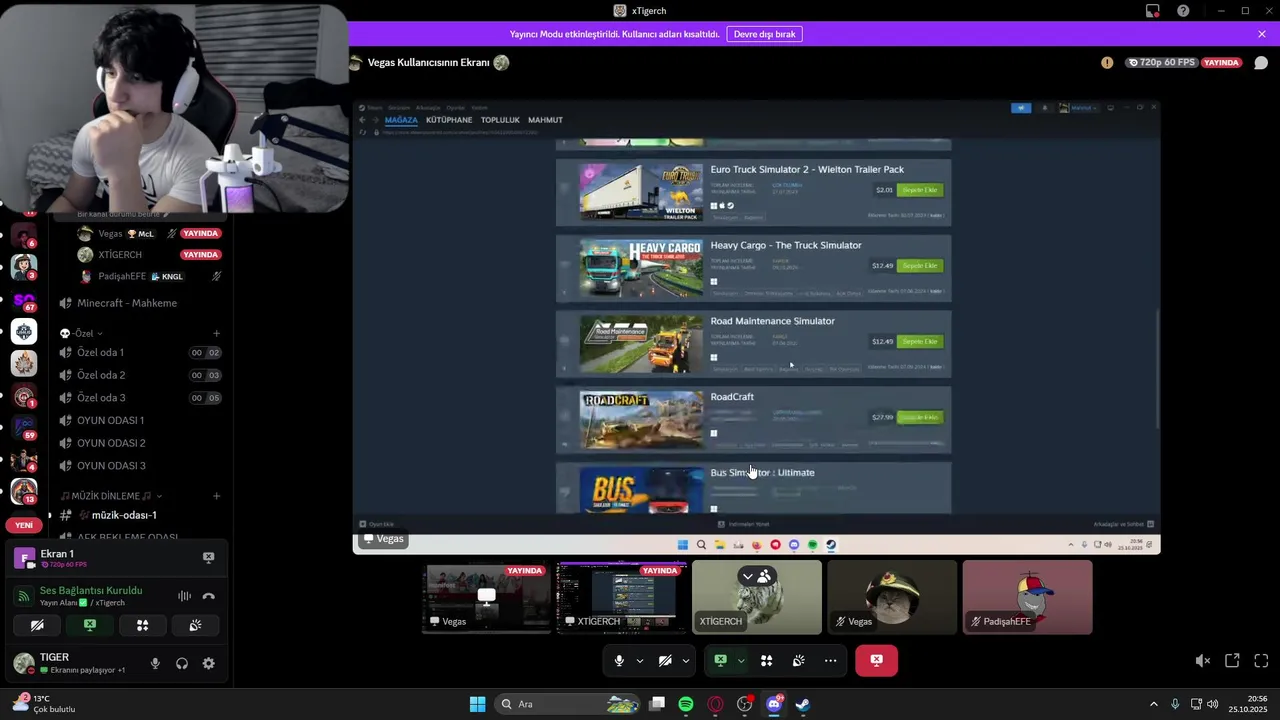Screen dimensions: 1280x720
Task: Click the green voice connection signal icon
Action: click(24, 596)
